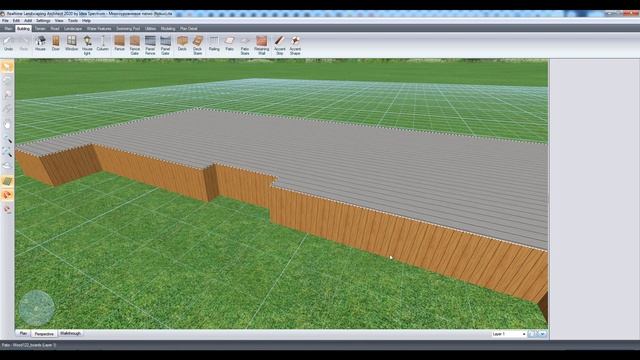The width and height of the screenshot is (640, 360).
Task: Pick the Accent Shape tool
Action: coord(295,45)
